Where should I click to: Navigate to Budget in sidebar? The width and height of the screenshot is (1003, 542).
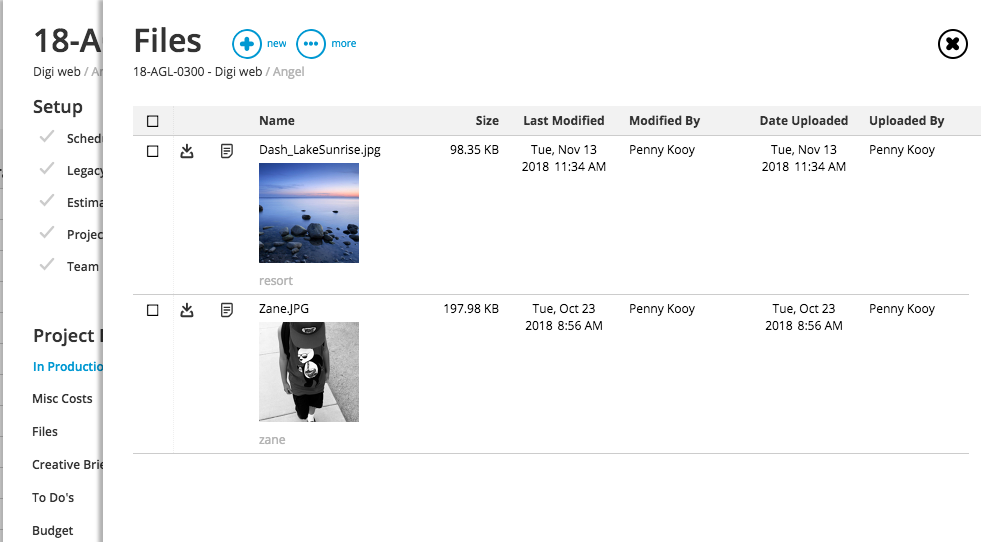pyautogui.click(x=53, y=531)
